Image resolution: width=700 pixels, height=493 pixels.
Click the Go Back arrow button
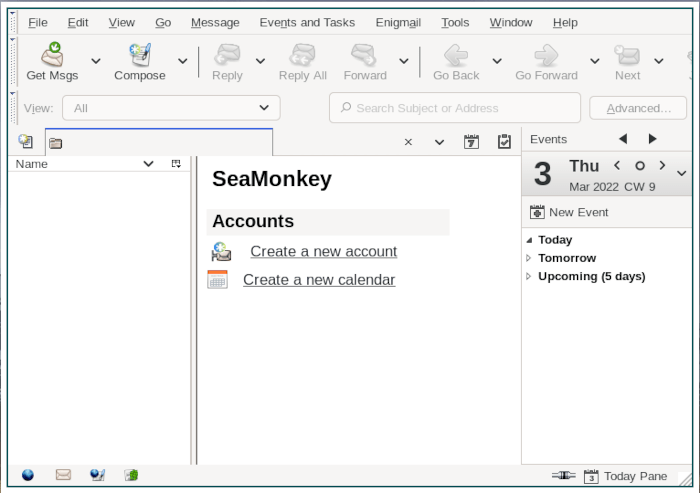(456, 62)
